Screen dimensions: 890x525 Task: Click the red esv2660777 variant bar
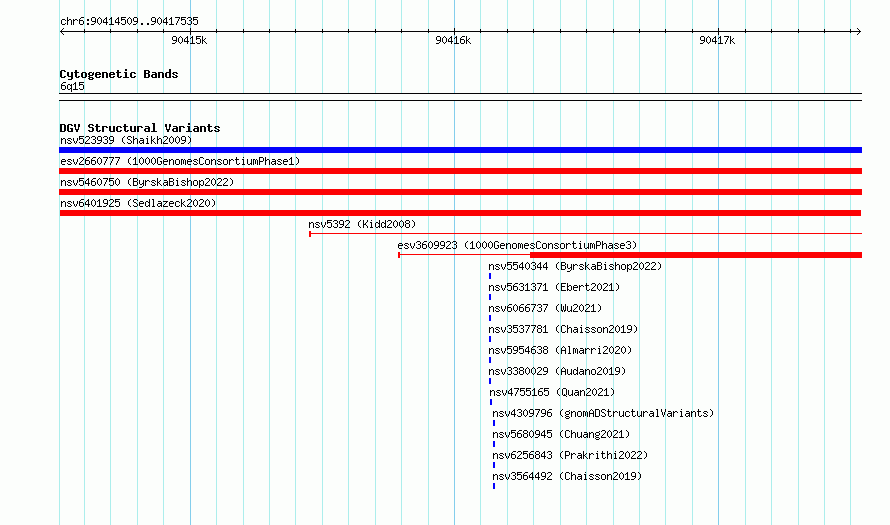click(460, 171)
